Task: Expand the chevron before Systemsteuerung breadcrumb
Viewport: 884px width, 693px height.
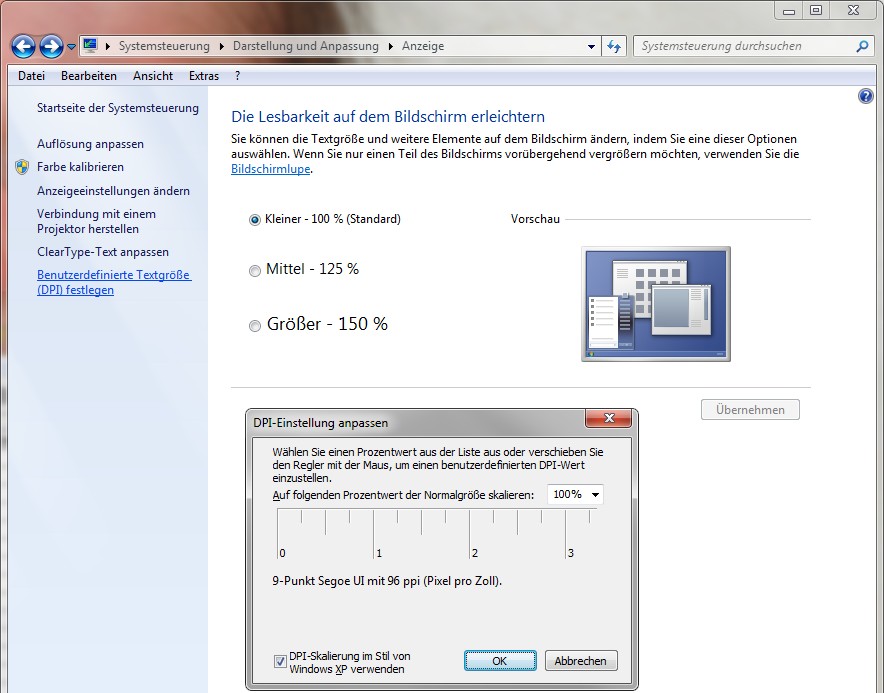Action: (108, 46)
